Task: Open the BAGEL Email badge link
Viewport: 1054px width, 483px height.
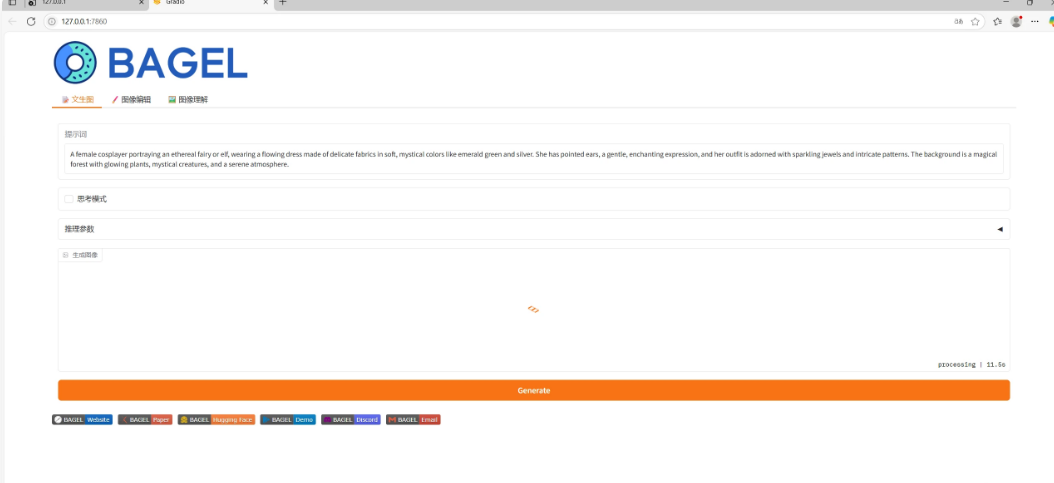Action: (x=413, y=419)
